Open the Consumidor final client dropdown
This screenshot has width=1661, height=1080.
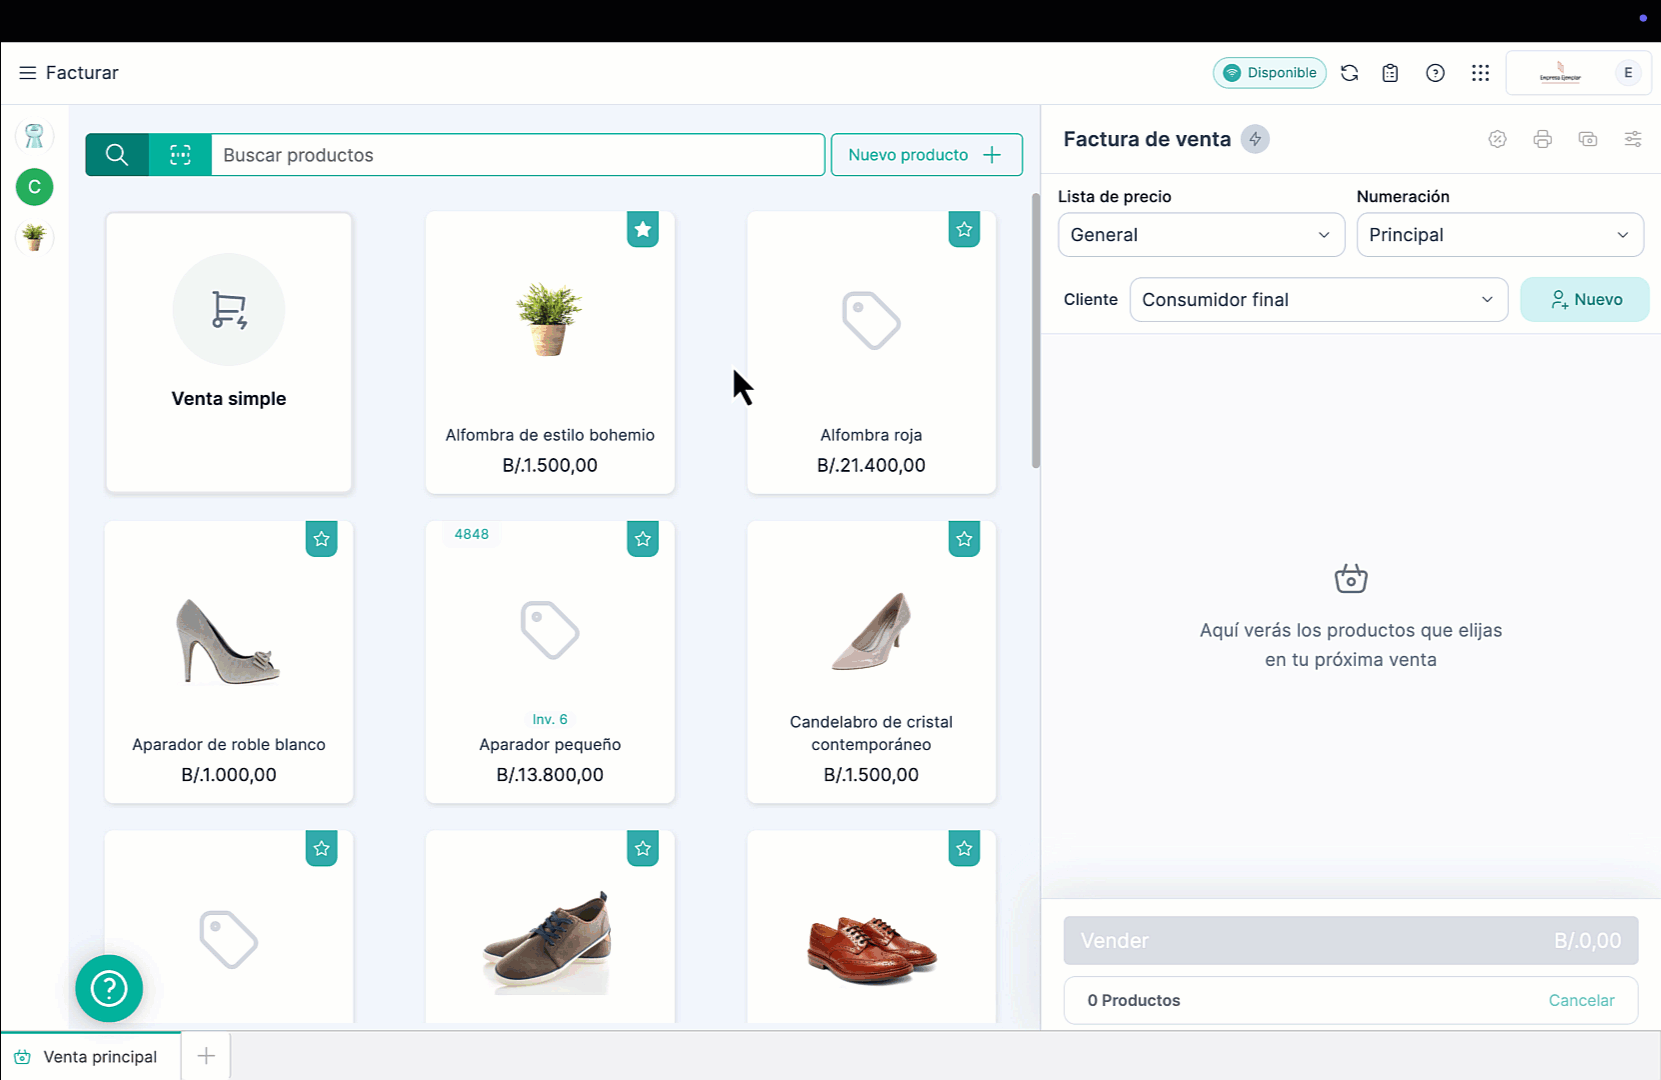click(x=1318, y=299)
